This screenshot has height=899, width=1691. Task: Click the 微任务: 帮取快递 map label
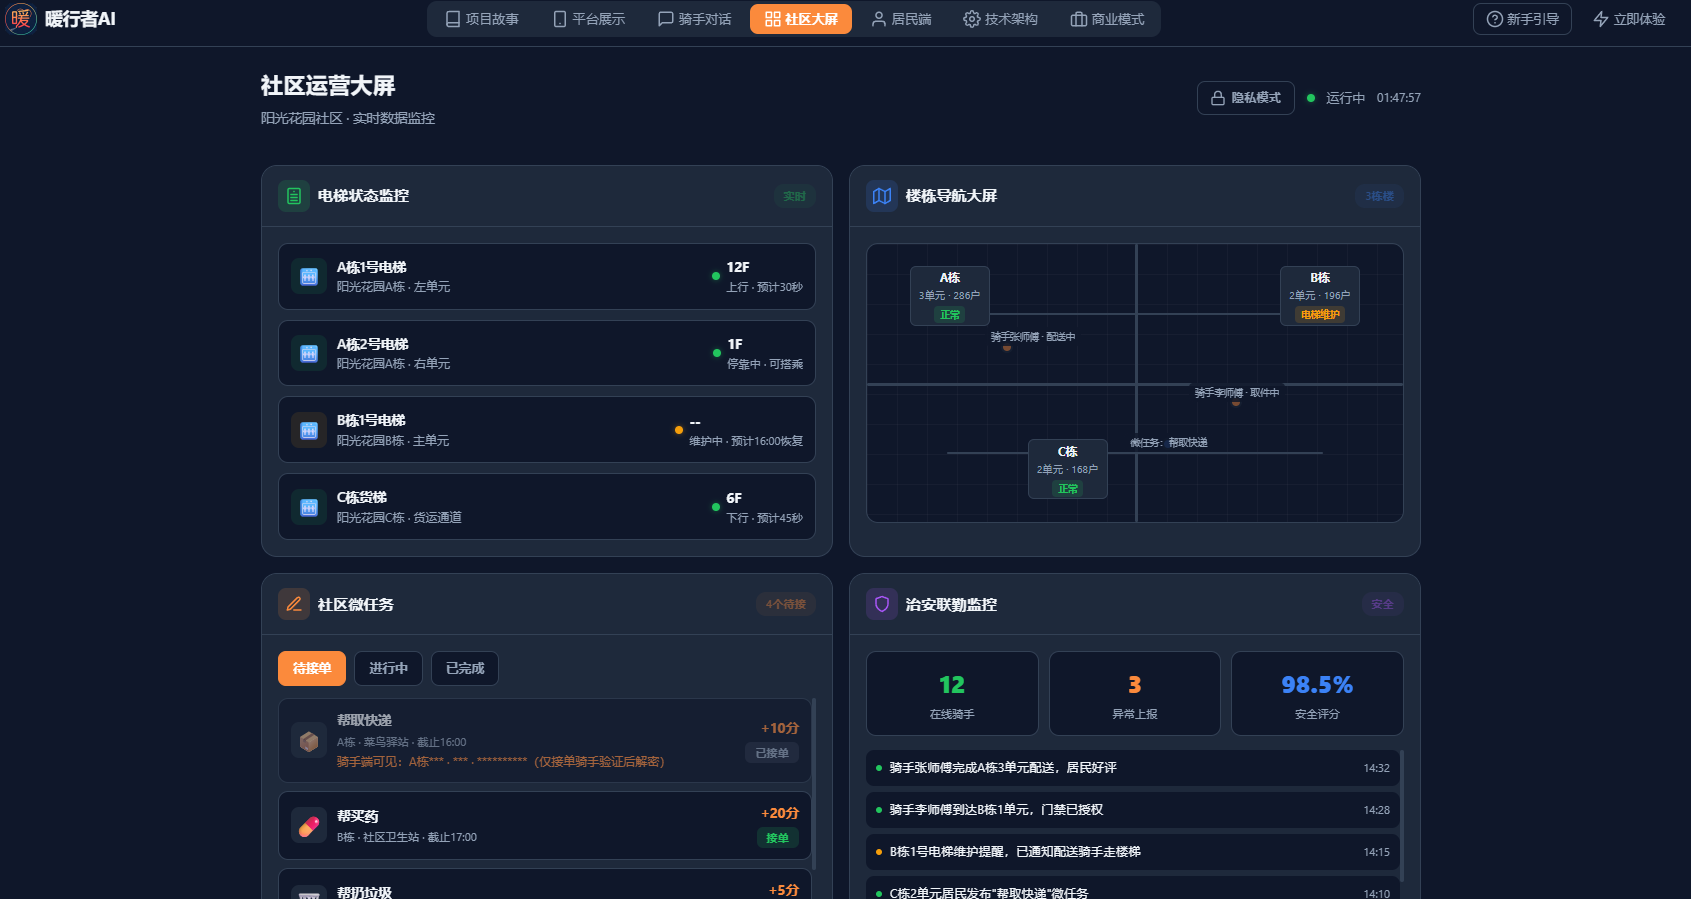pyautogui.click(x=1169, y=442)
